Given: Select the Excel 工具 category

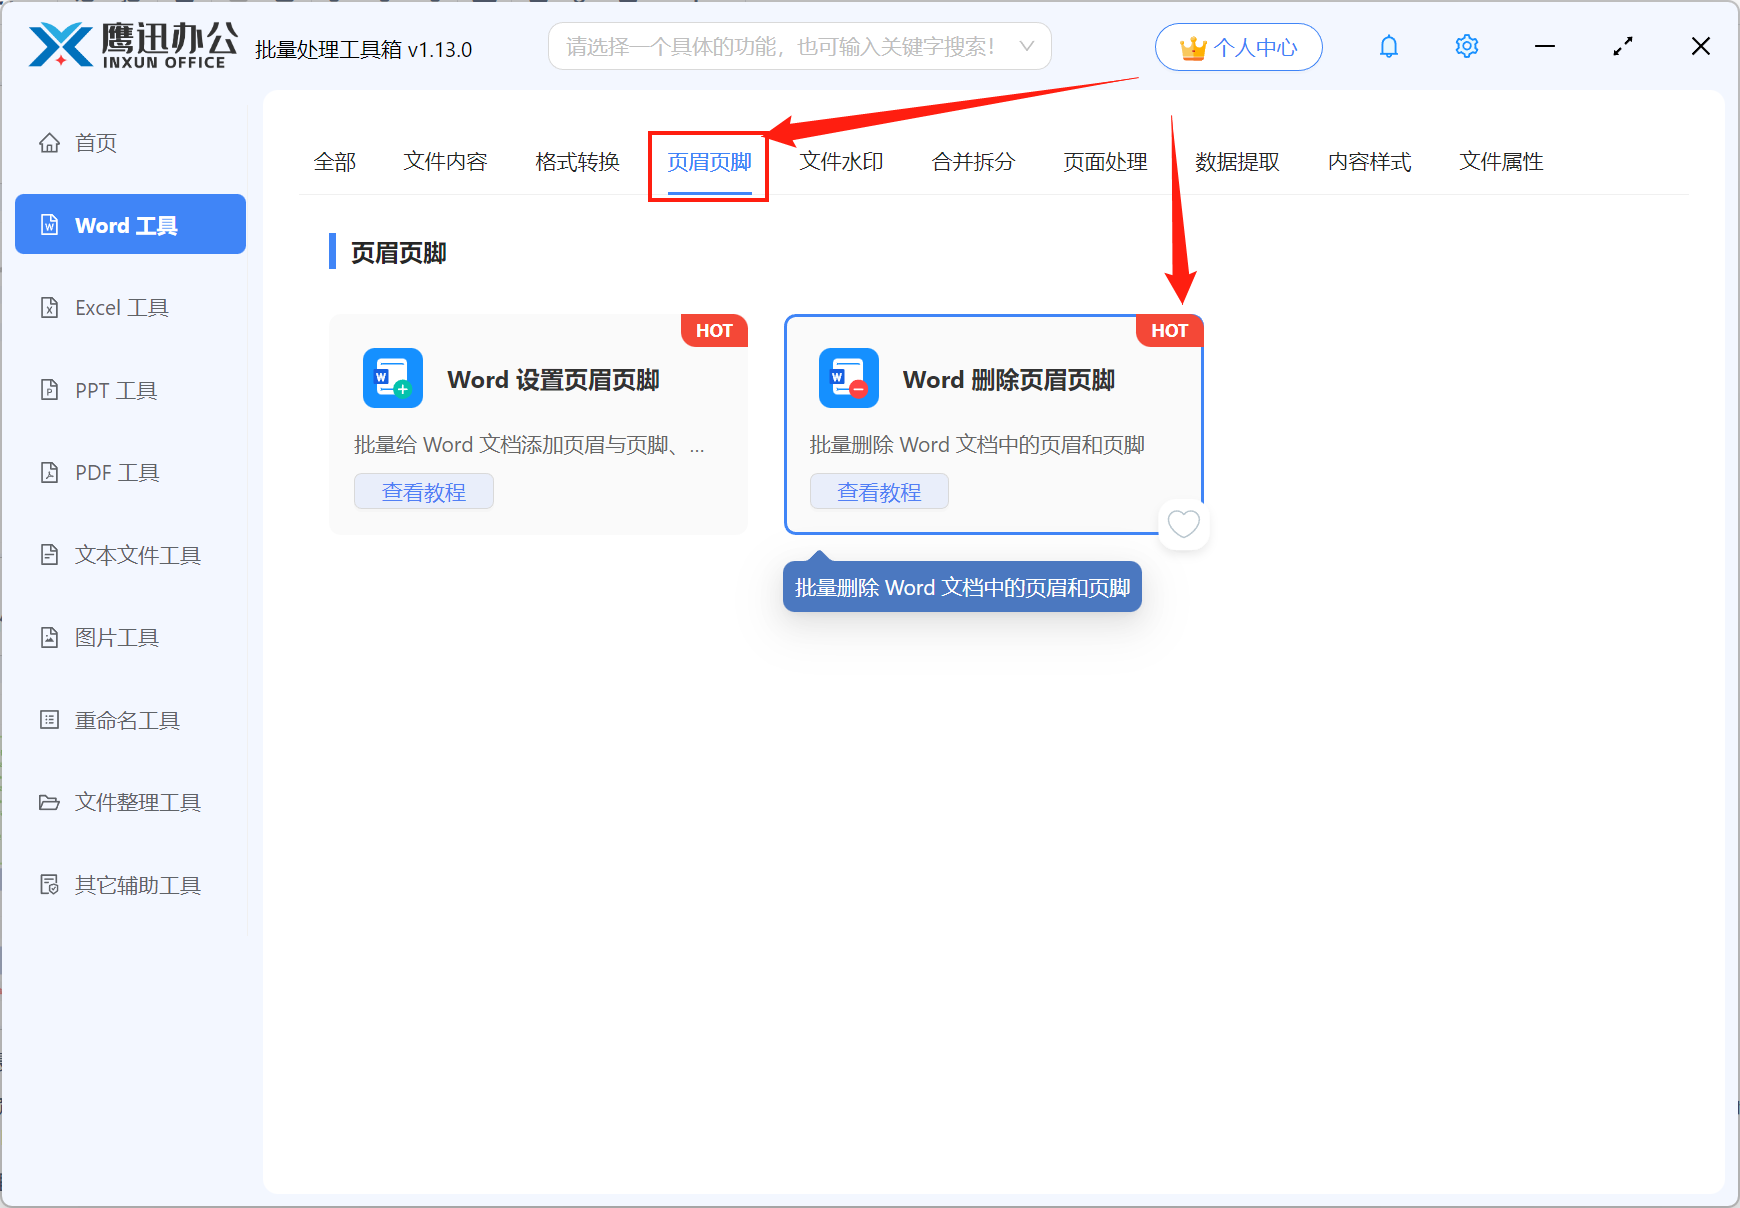Looking at the screenshot, I should 122,307.
